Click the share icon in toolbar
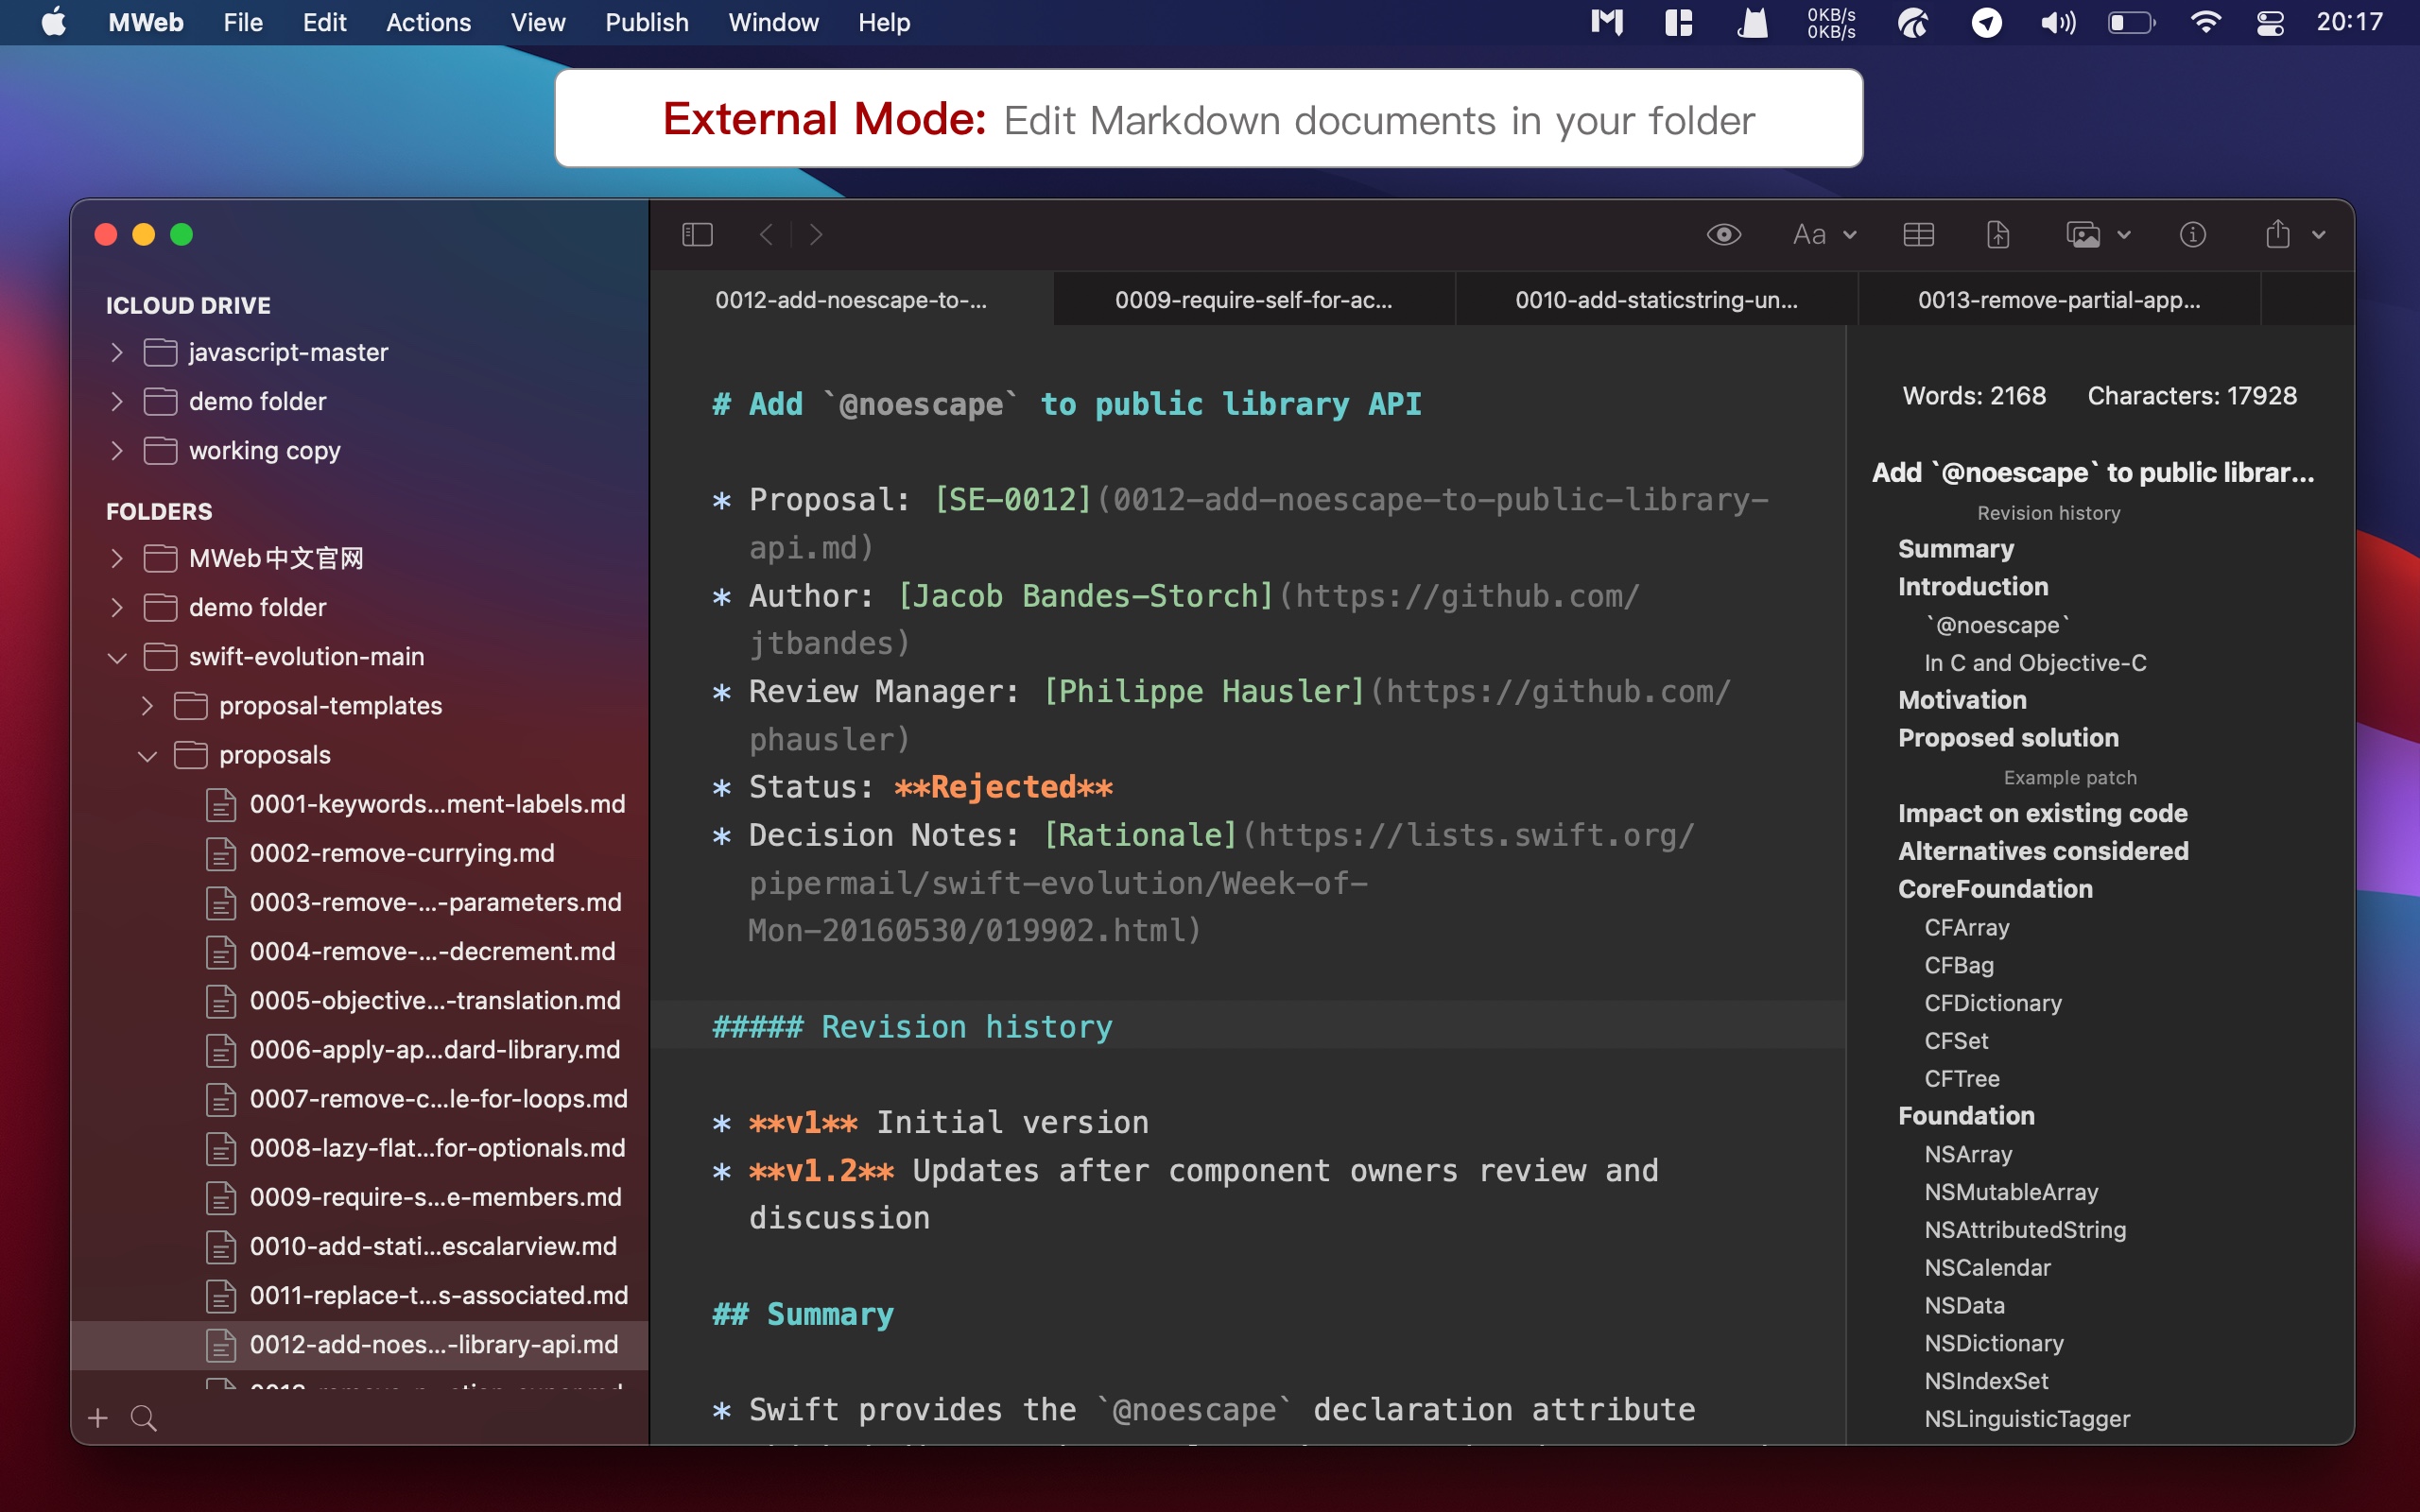The height and width of the screenshot is (1512, 2420). pos(2278,234)
